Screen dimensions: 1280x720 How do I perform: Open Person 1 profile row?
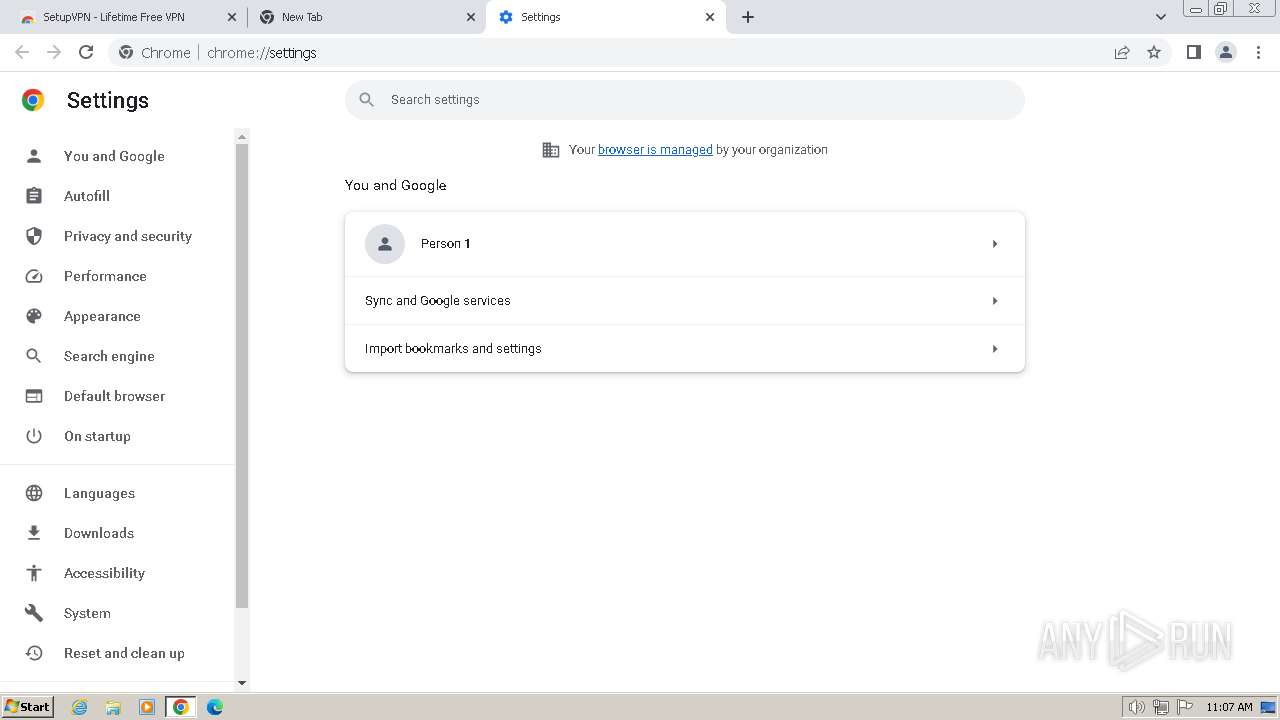685,244
